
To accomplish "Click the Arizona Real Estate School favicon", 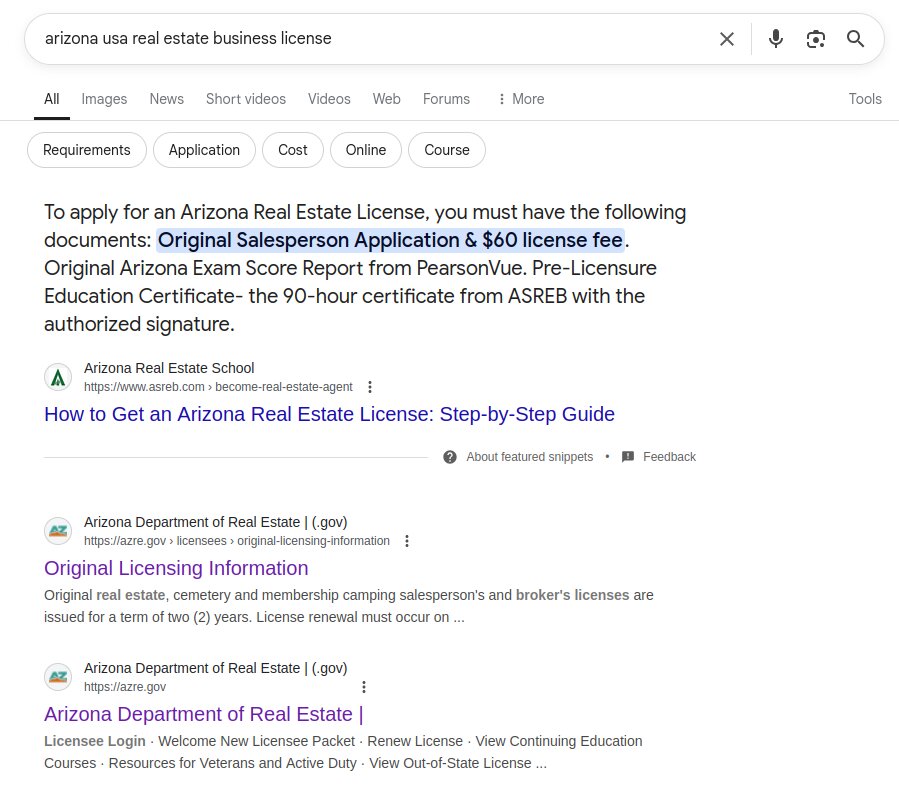I will tap(58, 377).
